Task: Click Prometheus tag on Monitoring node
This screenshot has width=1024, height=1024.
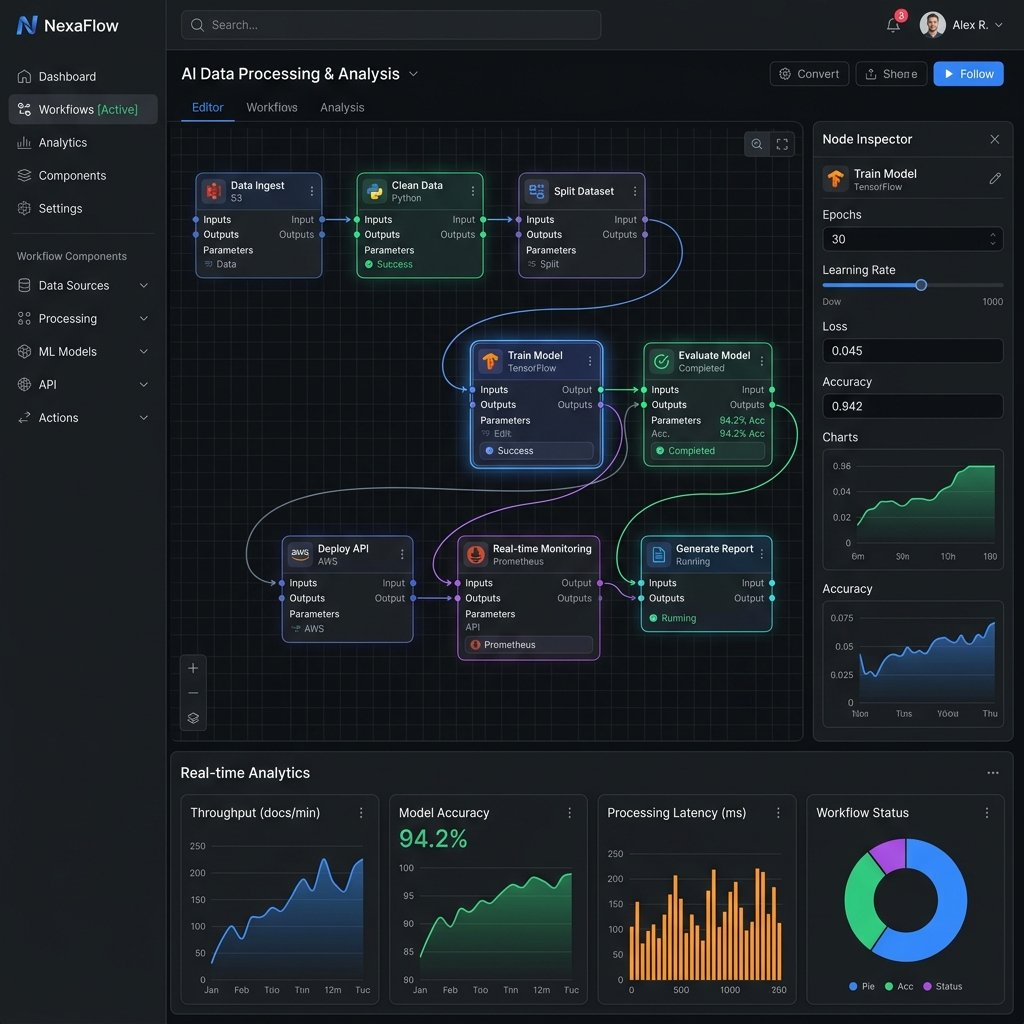Action: [529, 645]
